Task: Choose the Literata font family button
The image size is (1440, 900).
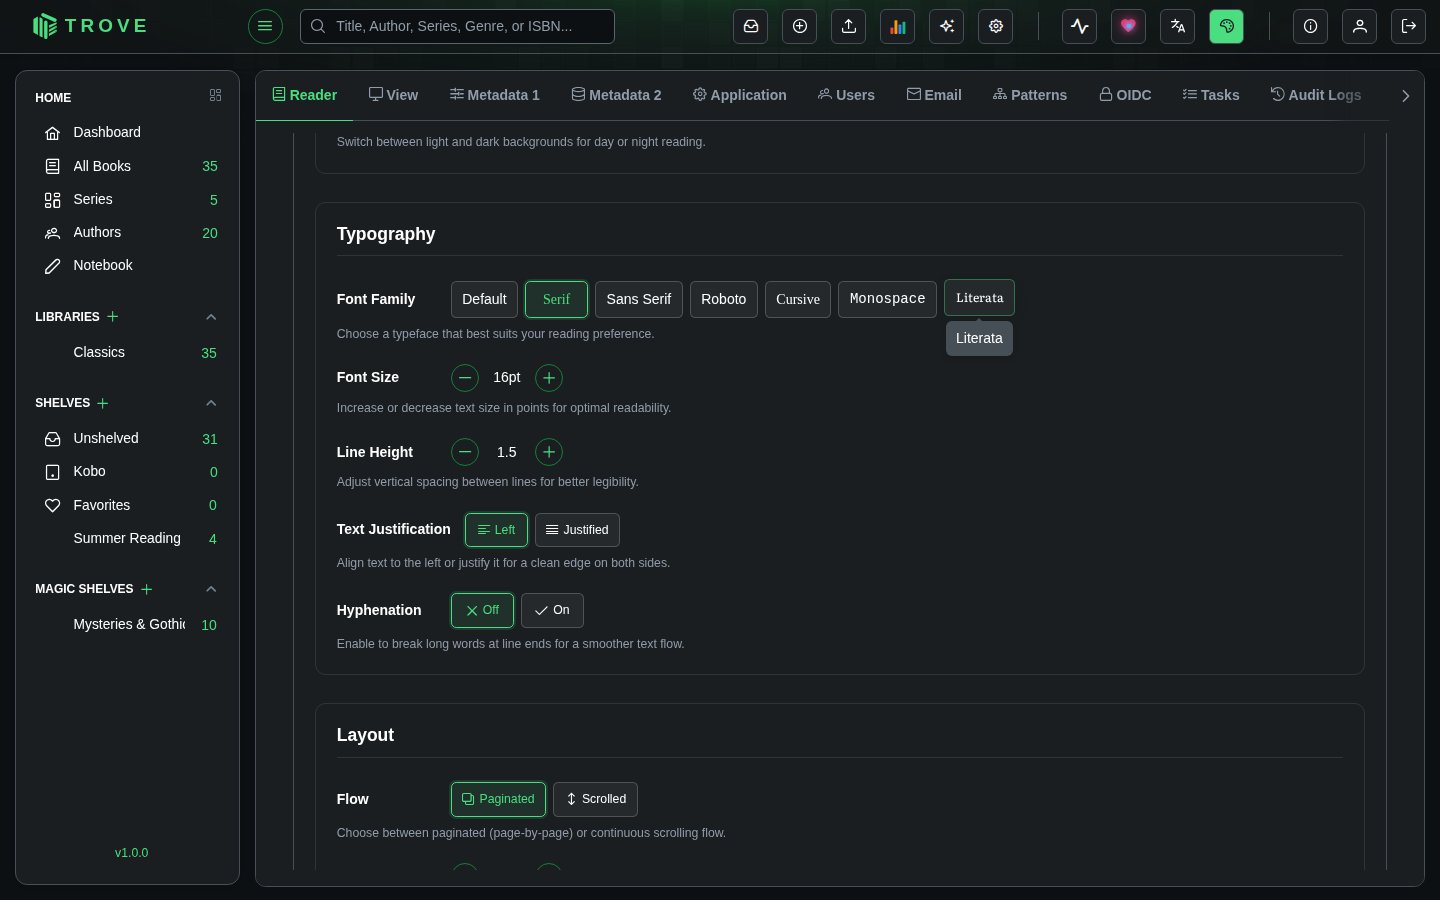Action: click(x=979, y=298)
